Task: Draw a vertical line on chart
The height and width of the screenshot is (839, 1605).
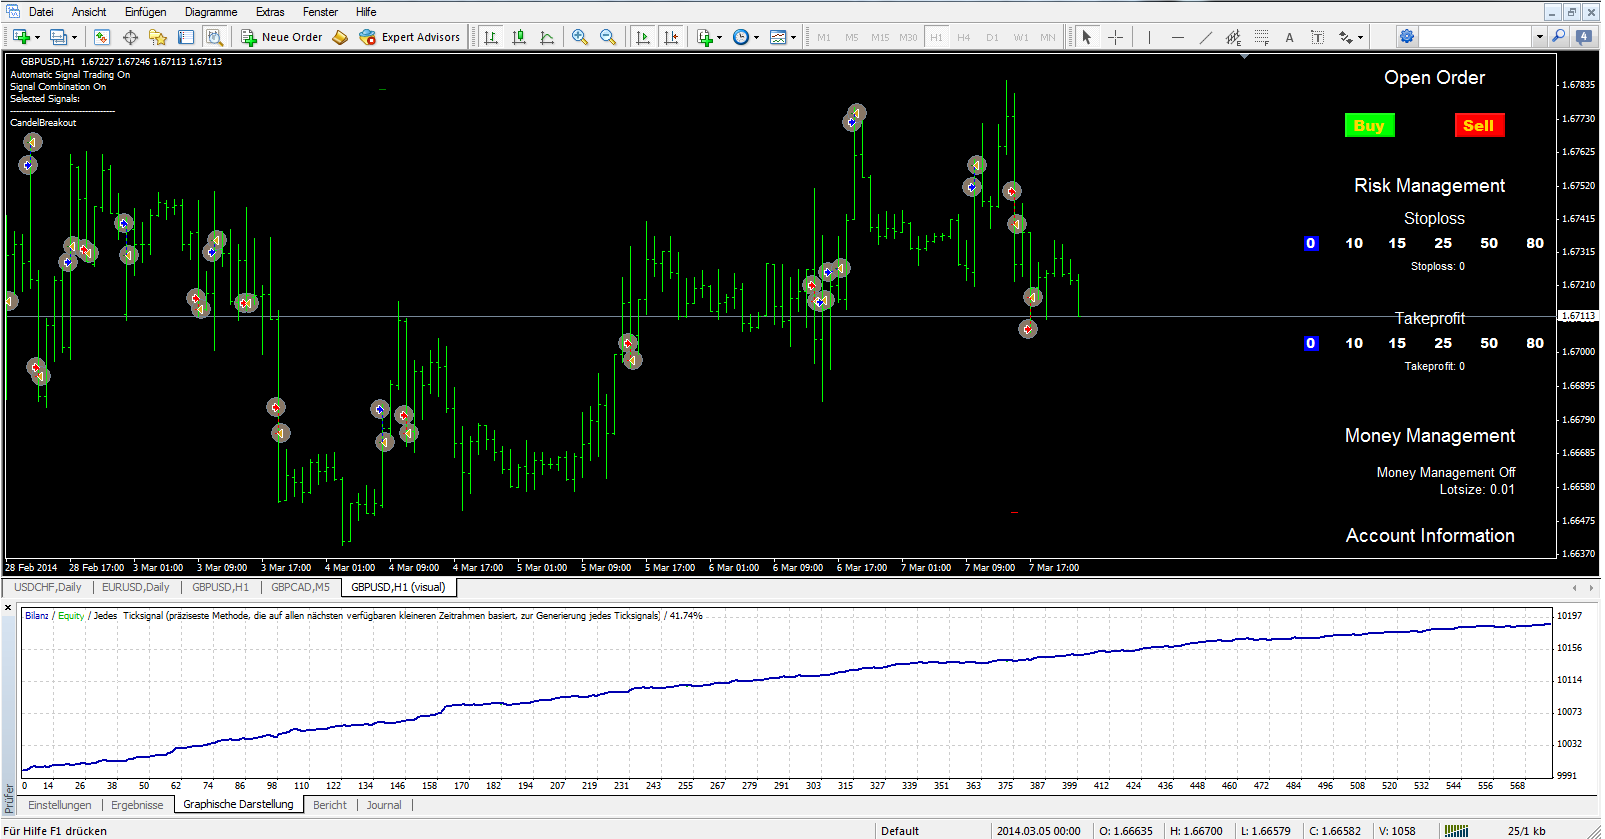Action: (x=1149, y=37)
